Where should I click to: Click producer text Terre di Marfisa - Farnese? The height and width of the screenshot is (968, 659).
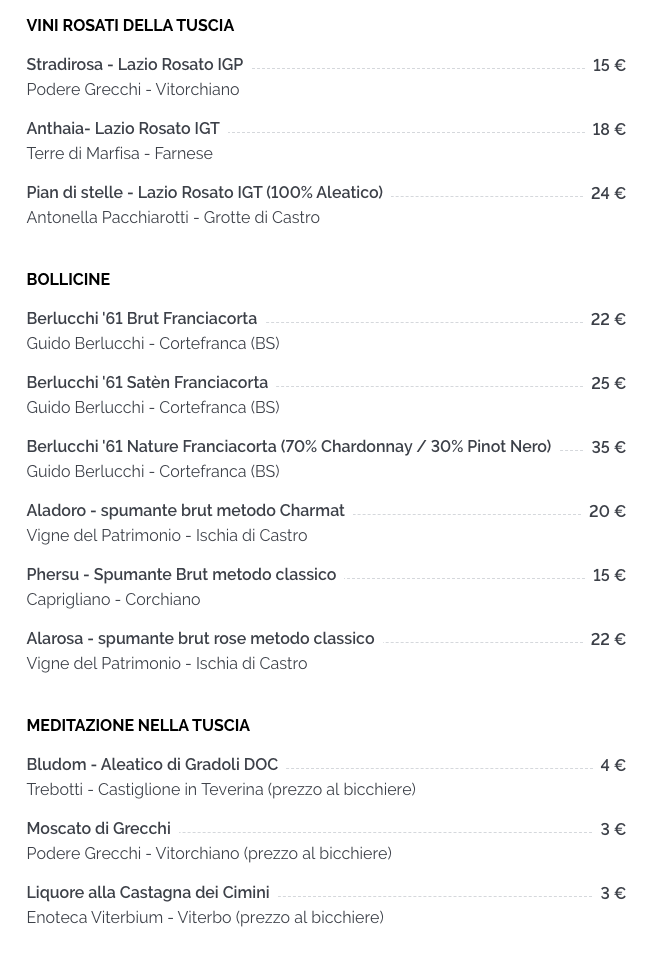click(x=119, y=153)
